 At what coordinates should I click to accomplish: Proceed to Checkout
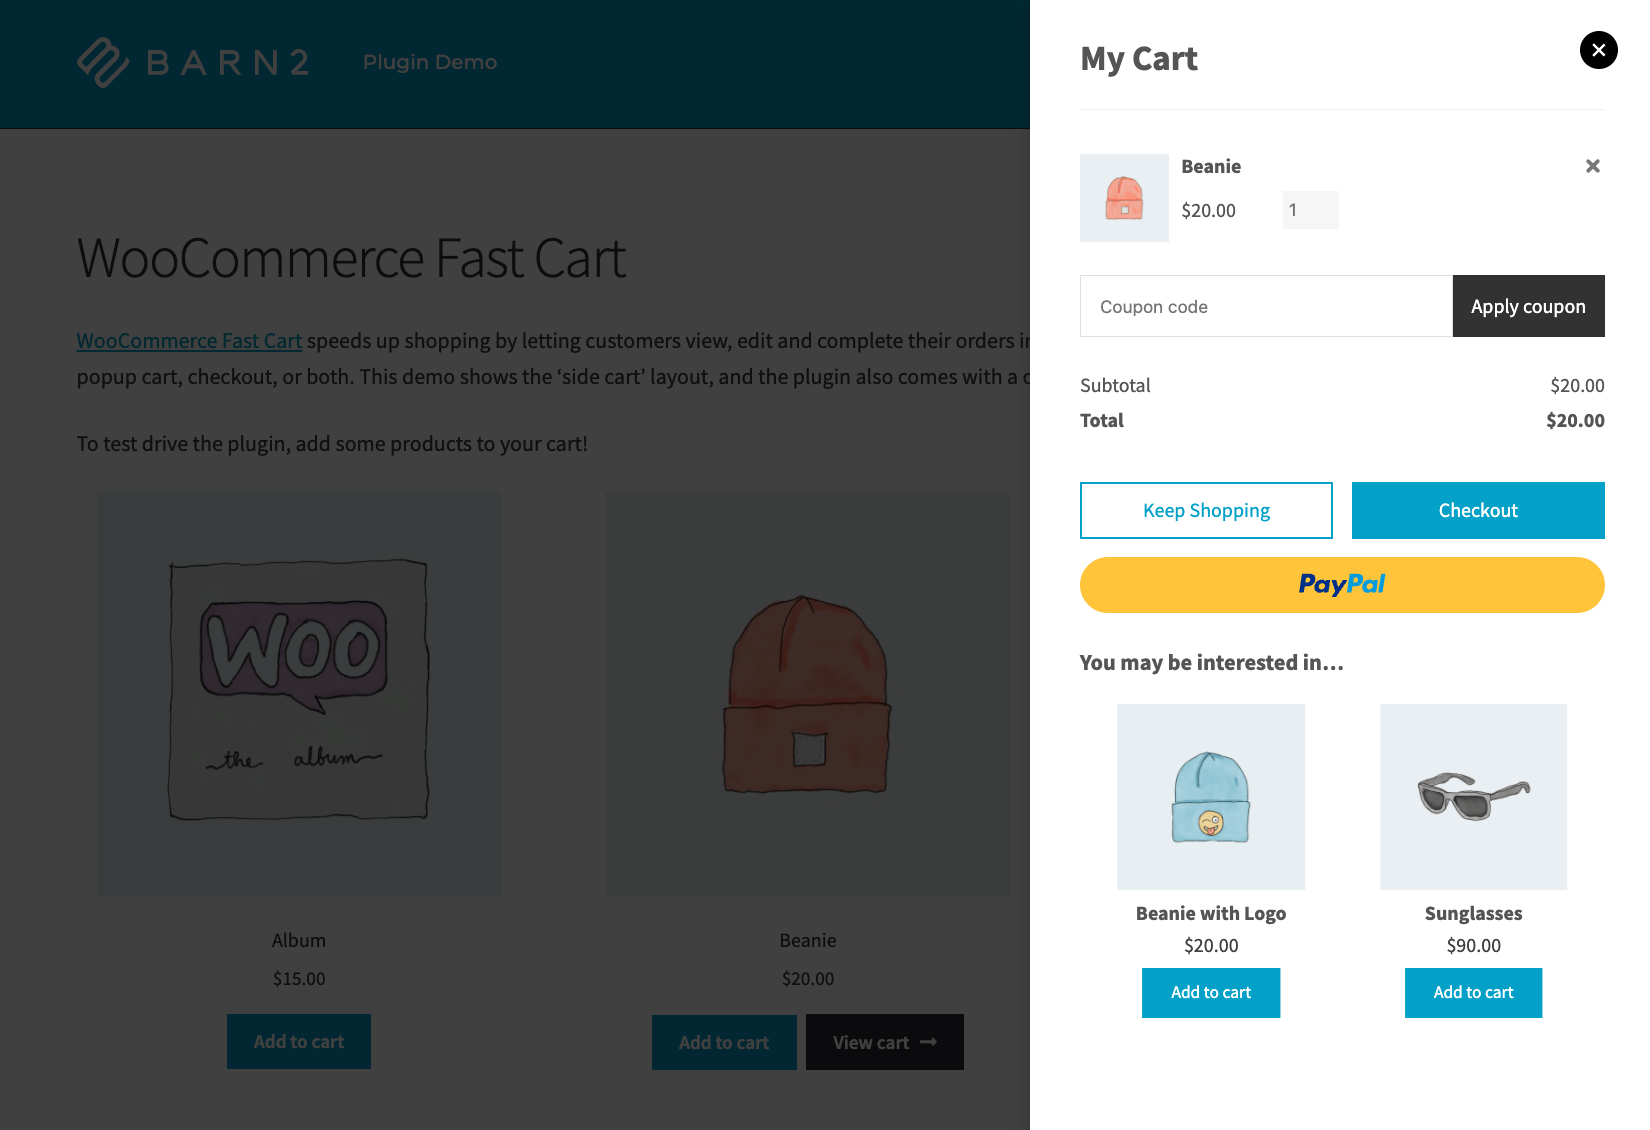[1478, 510]
